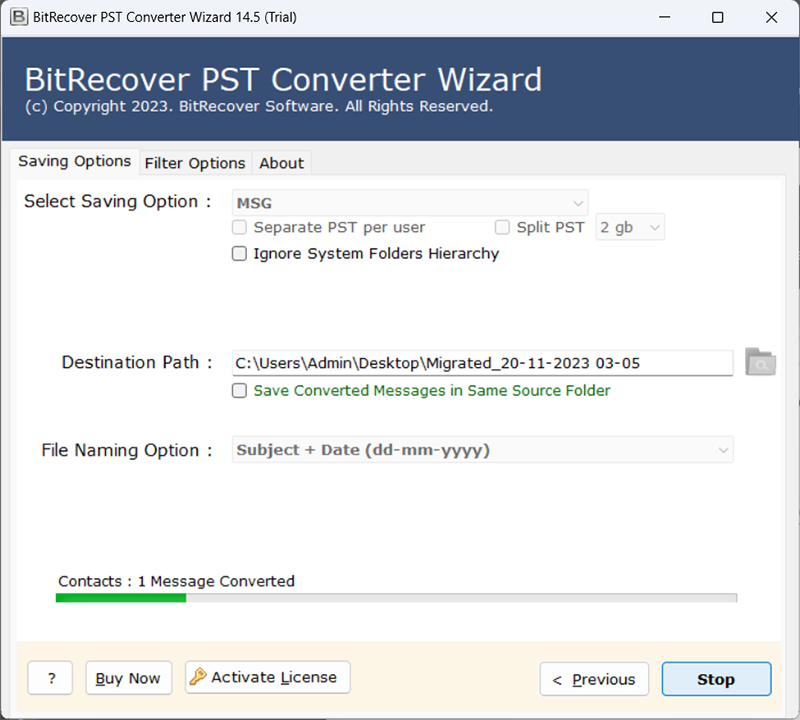Open the Filter Options tab
This screenshot has width=800, height=720.
pos(195,163)
